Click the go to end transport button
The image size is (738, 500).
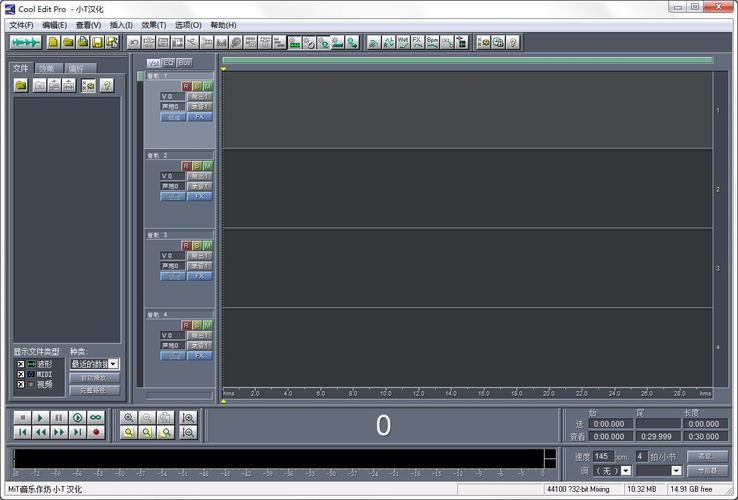pyautogui.click(x=77, y=432)
